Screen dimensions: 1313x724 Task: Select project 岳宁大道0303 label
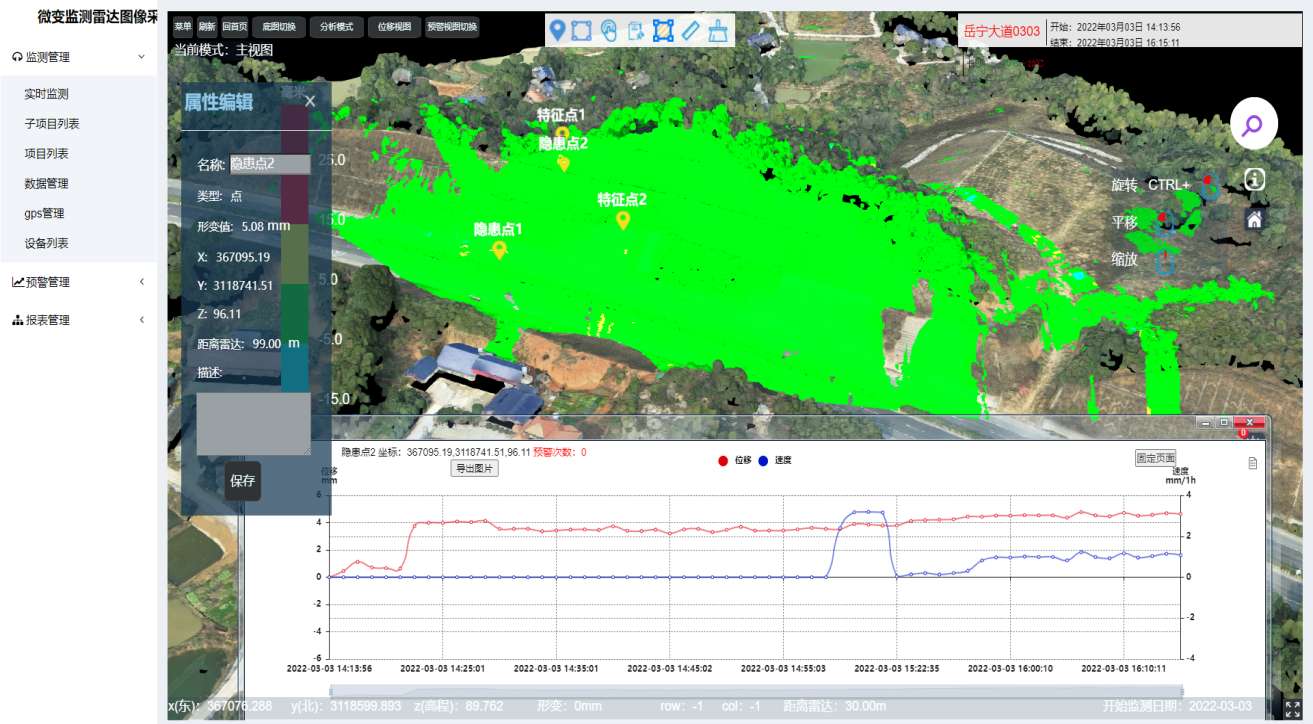click(1002, 31)
